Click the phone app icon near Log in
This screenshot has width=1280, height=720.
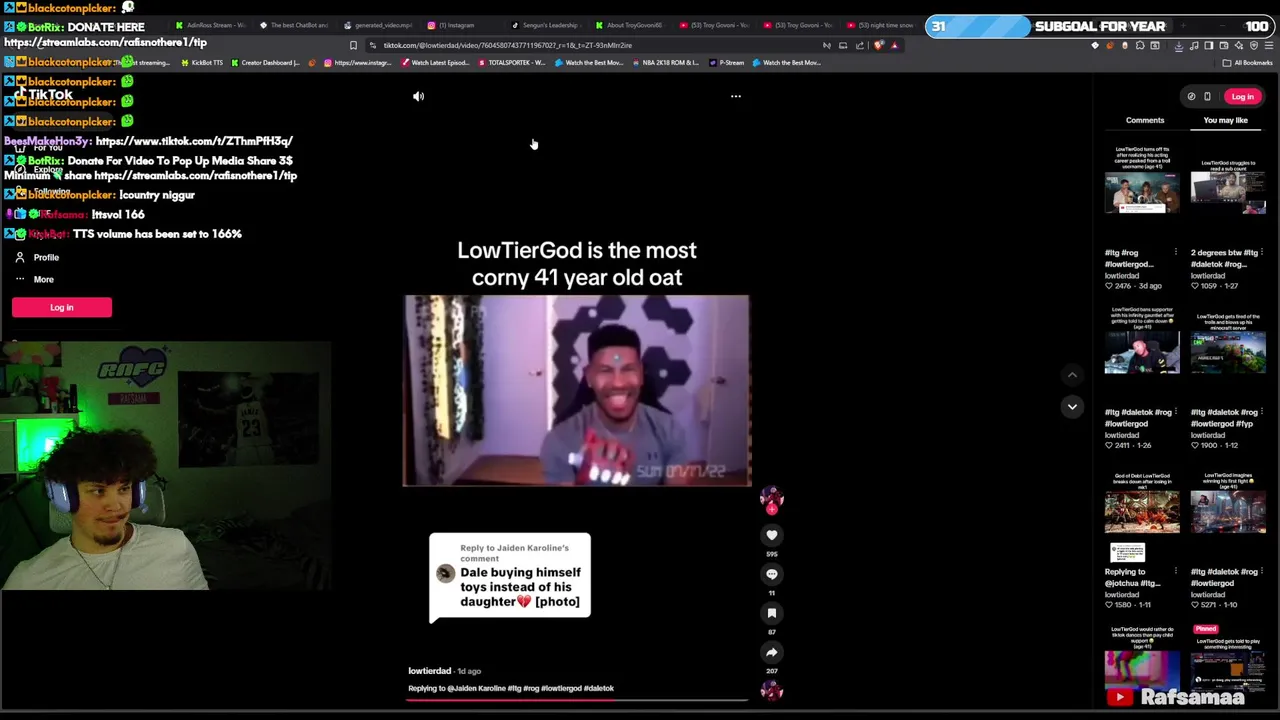coord(1207,97)
